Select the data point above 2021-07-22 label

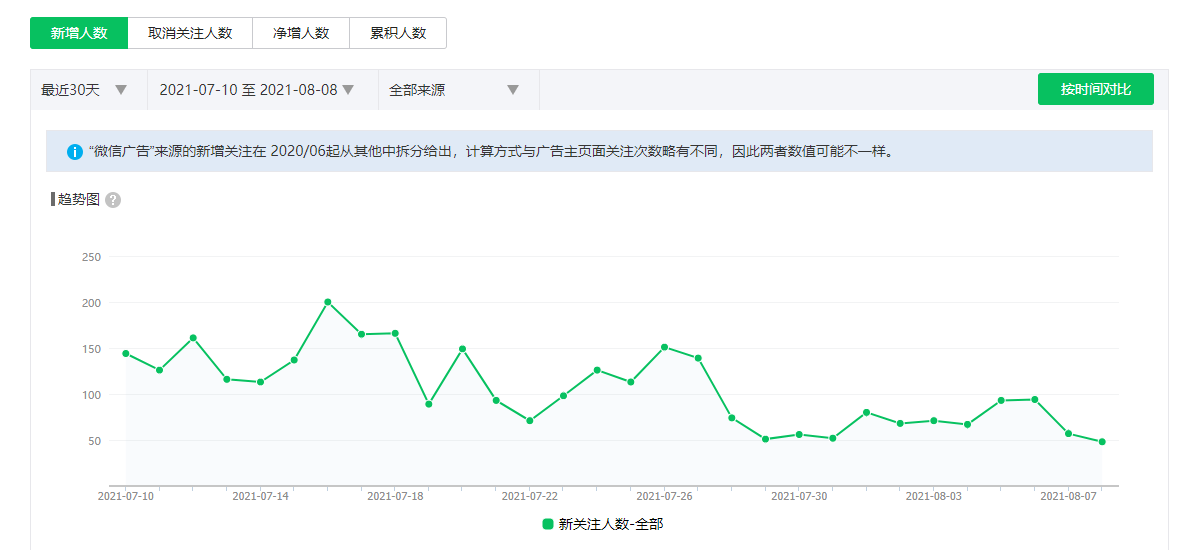[530, 421]
